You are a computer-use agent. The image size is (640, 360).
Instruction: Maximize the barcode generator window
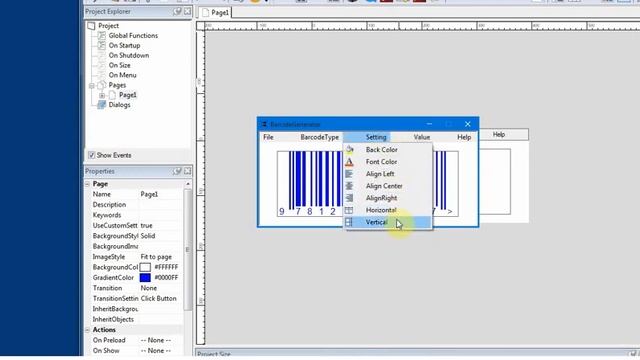click(449, 124)
